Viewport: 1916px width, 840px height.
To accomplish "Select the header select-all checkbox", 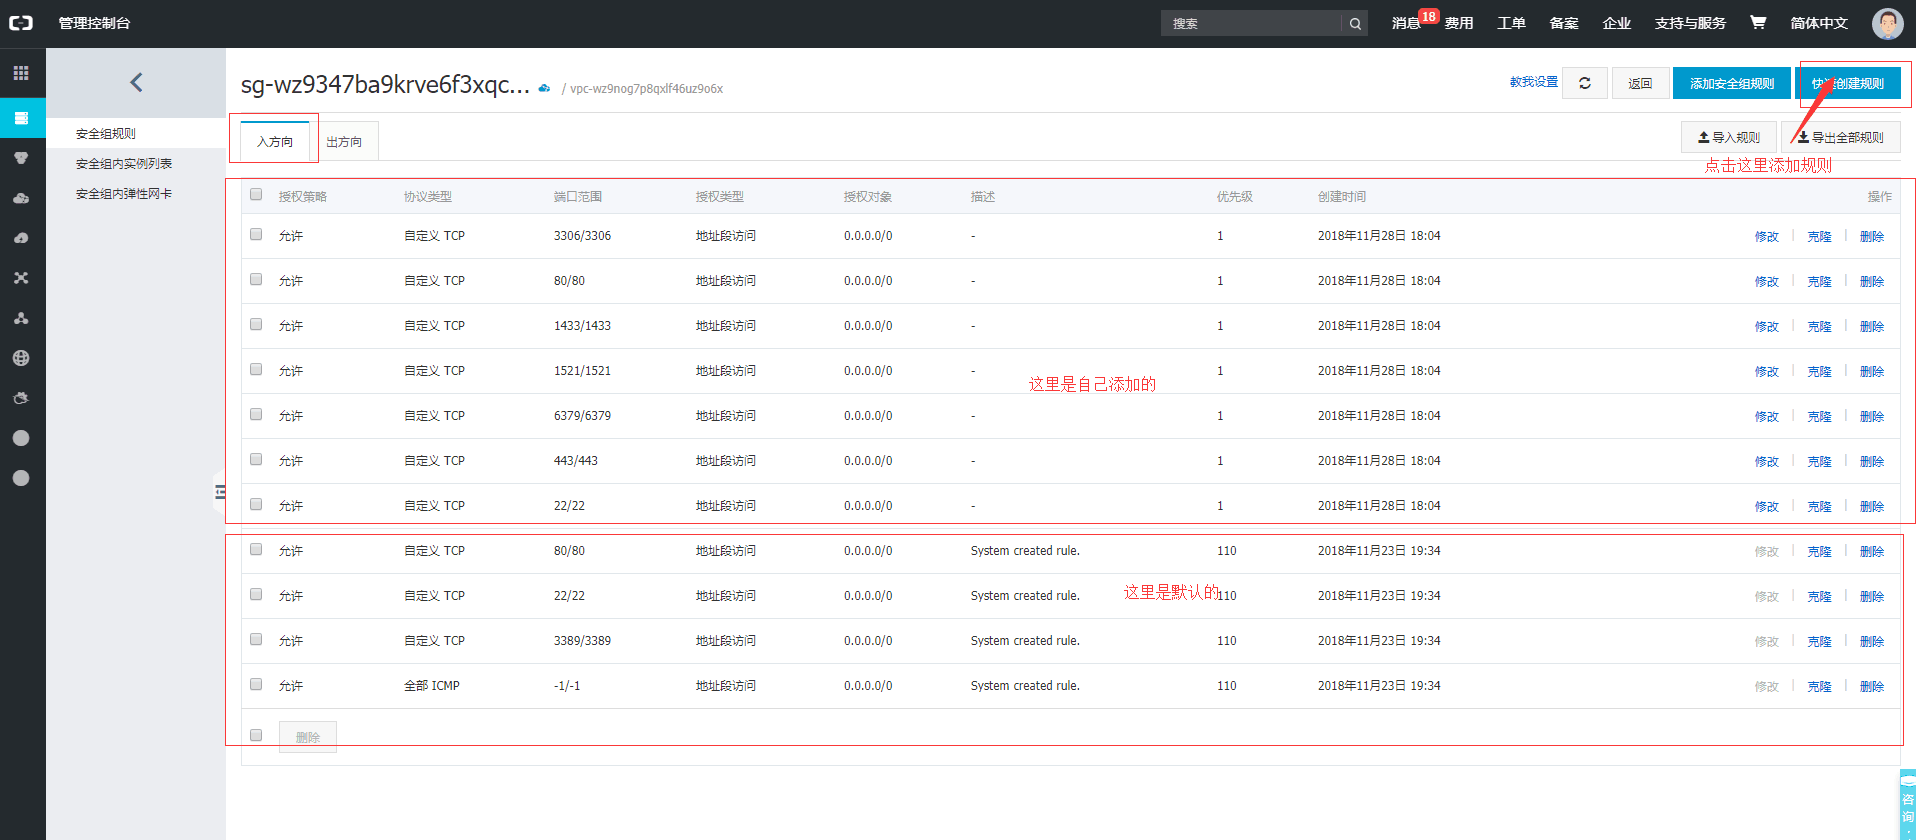I will 256,195.
